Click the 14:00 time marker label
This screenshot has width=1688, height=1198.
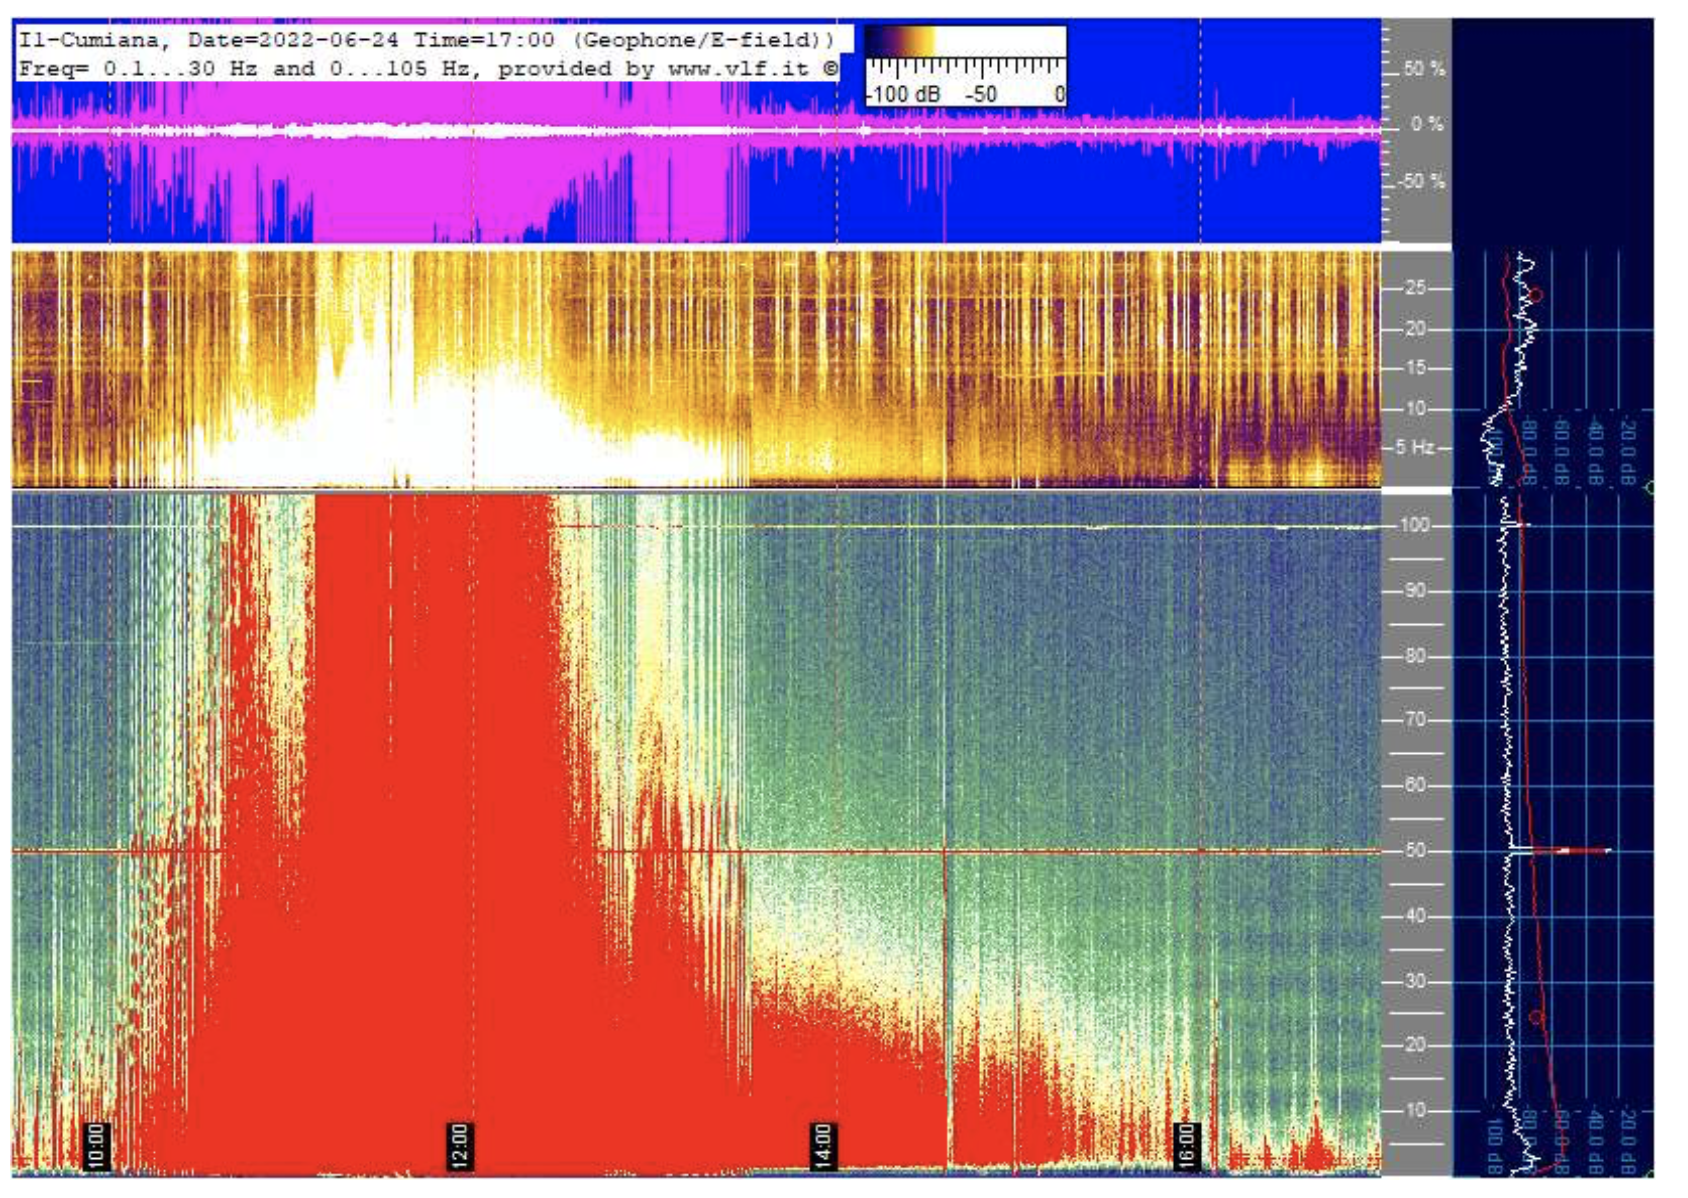click(x=822, y=1146)
